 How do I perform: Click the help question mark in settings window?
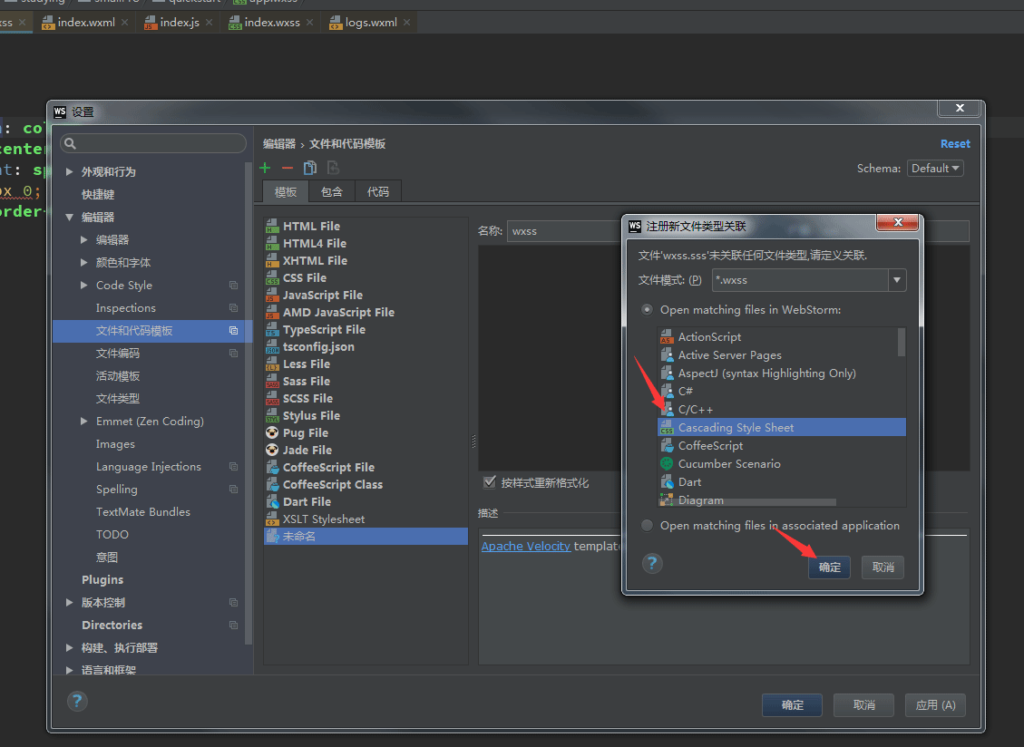click(x=77, y=701)
